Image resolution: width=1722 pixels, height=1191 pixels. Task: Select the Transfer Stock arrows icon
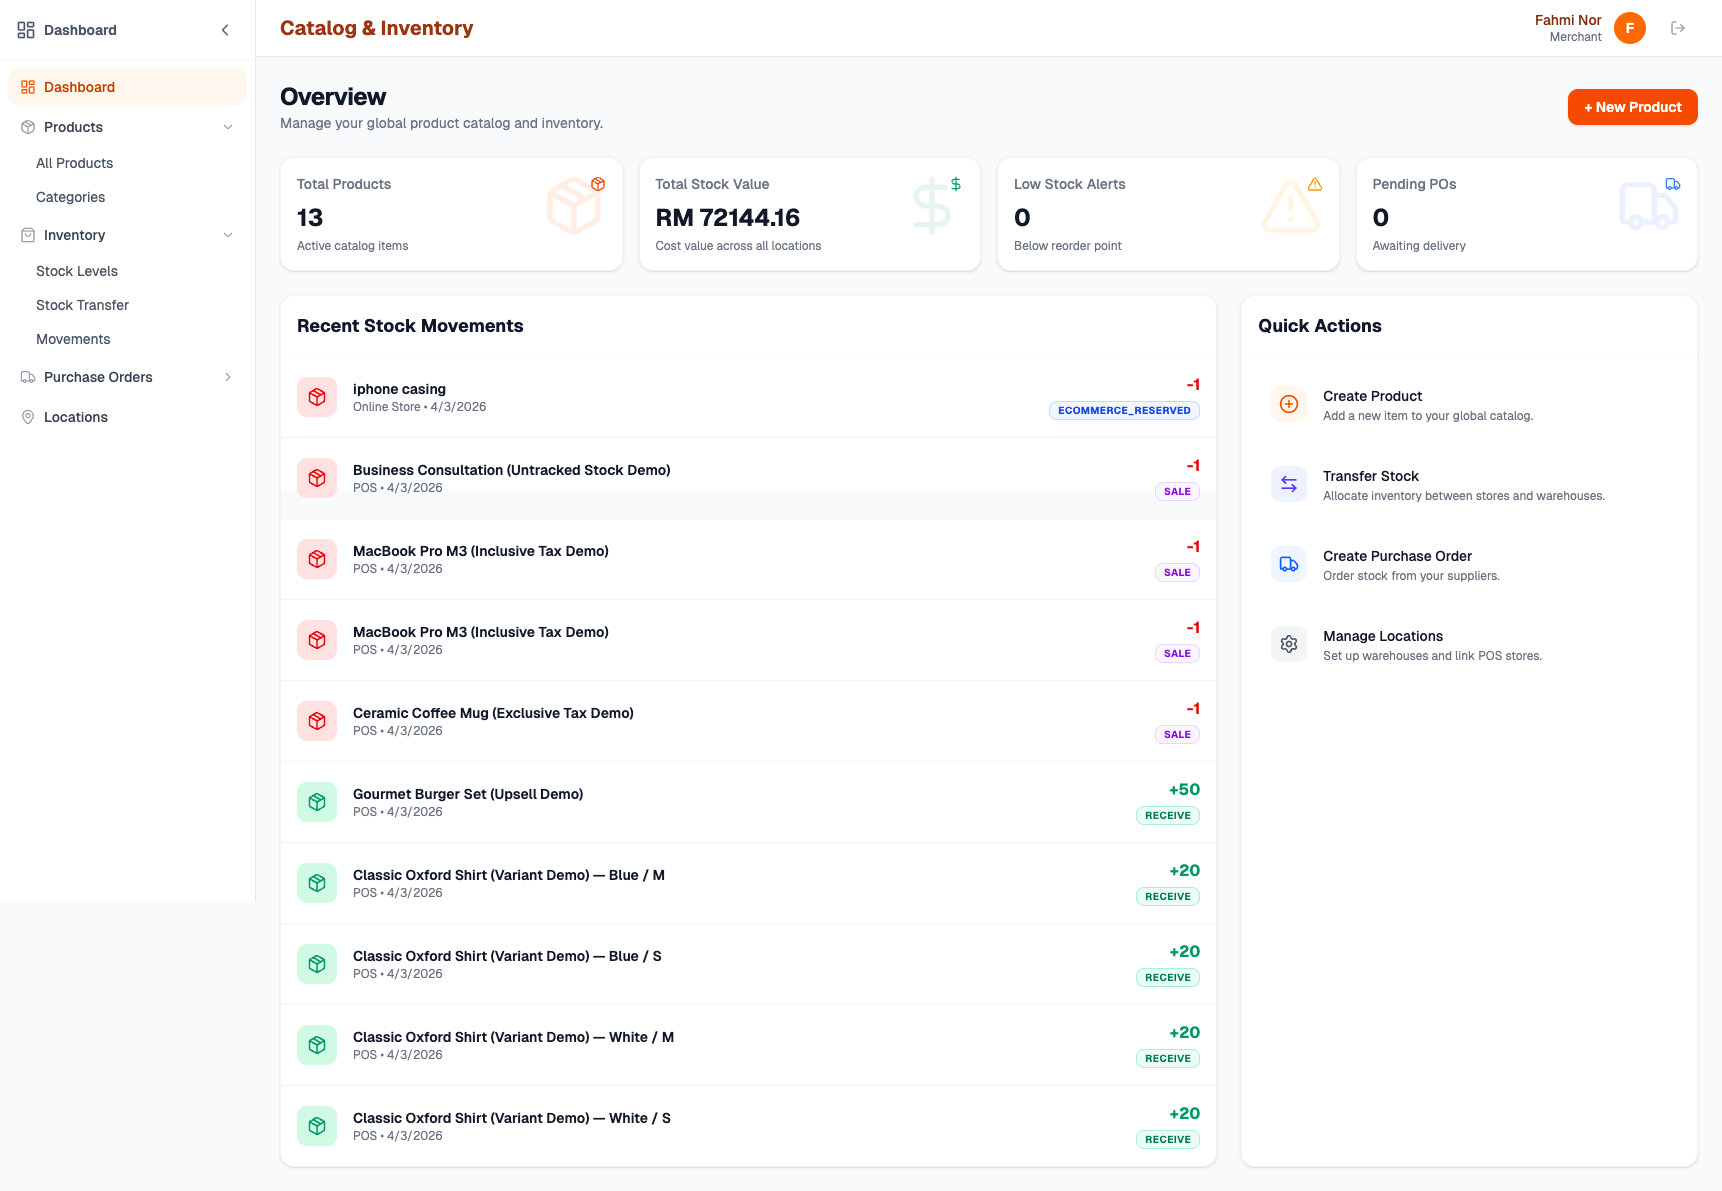(1289, 484)
